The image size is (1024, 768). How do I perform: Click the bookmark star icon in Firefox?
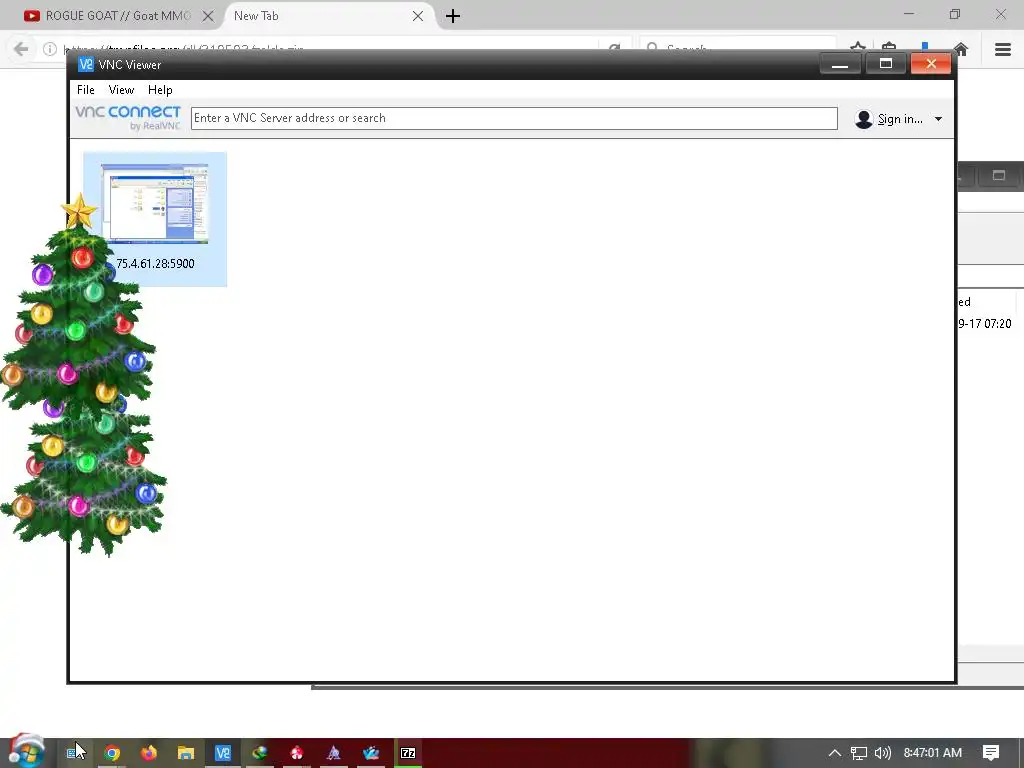click(x=857, y=48)
